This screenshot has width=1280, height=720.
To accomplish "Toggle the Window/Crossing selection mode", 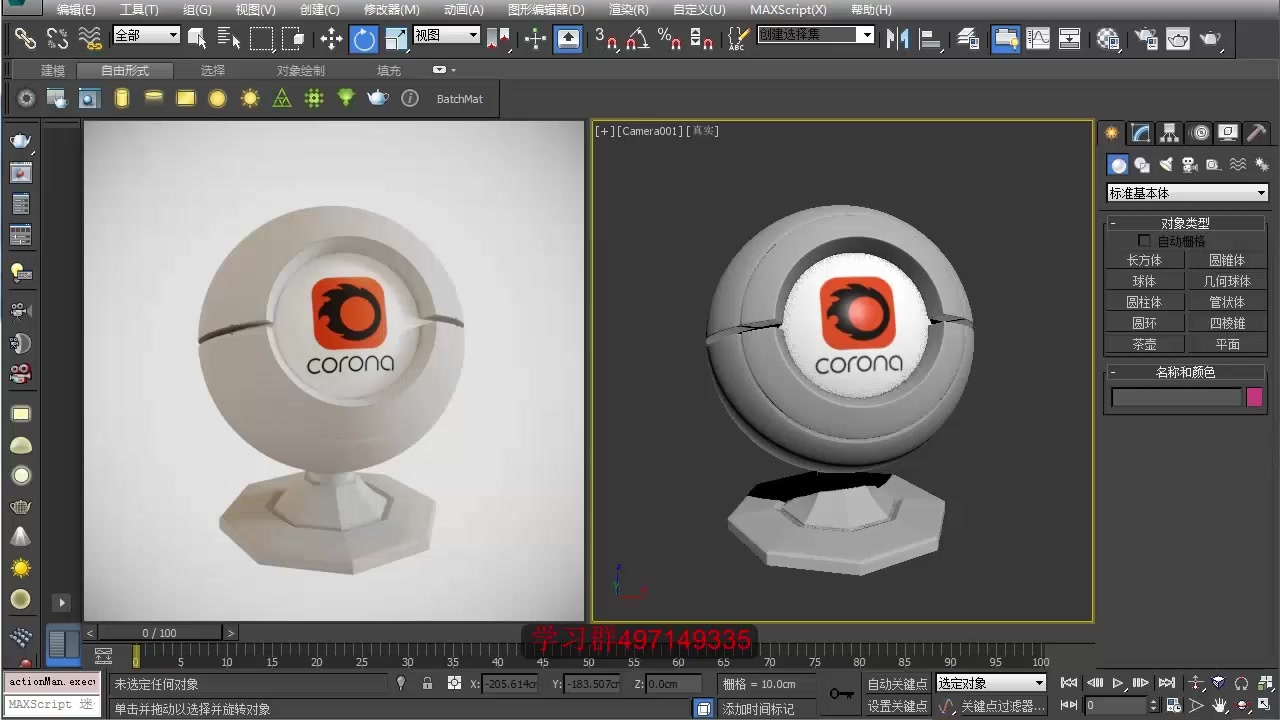I will pyautogui.click(x=293, y=39).
